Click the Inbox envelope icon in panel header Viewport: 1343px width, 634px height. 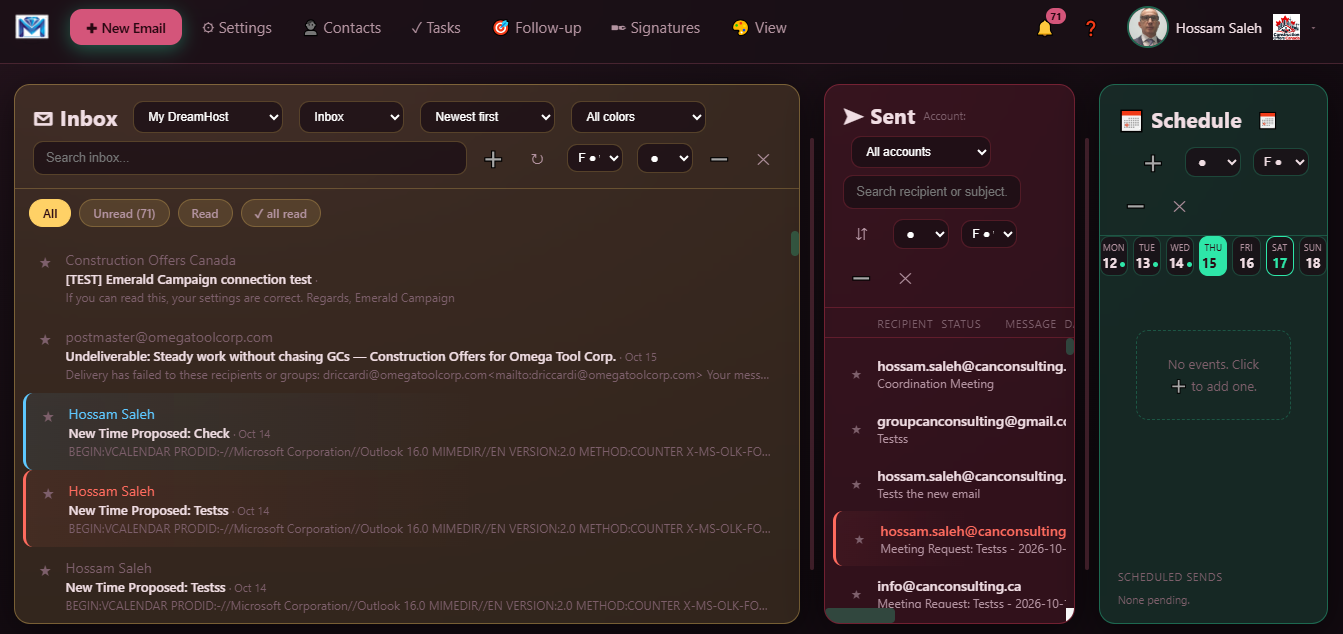43,119
